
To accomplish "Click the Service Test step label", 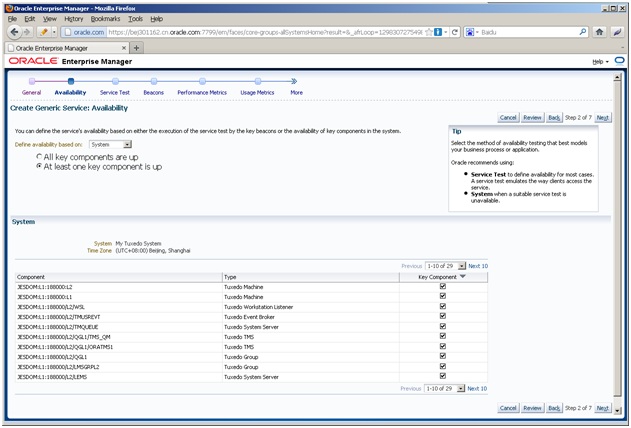I will 115,93.
